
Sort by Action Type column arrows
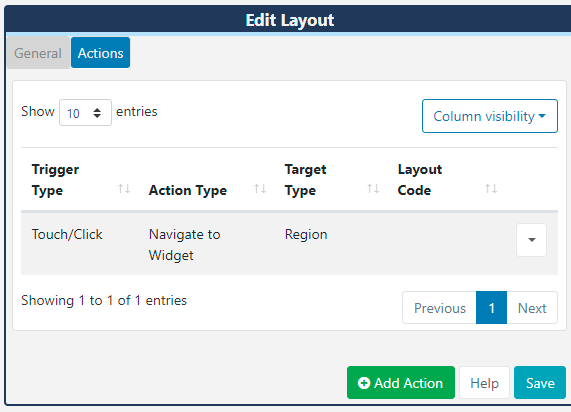pos(260,189)
